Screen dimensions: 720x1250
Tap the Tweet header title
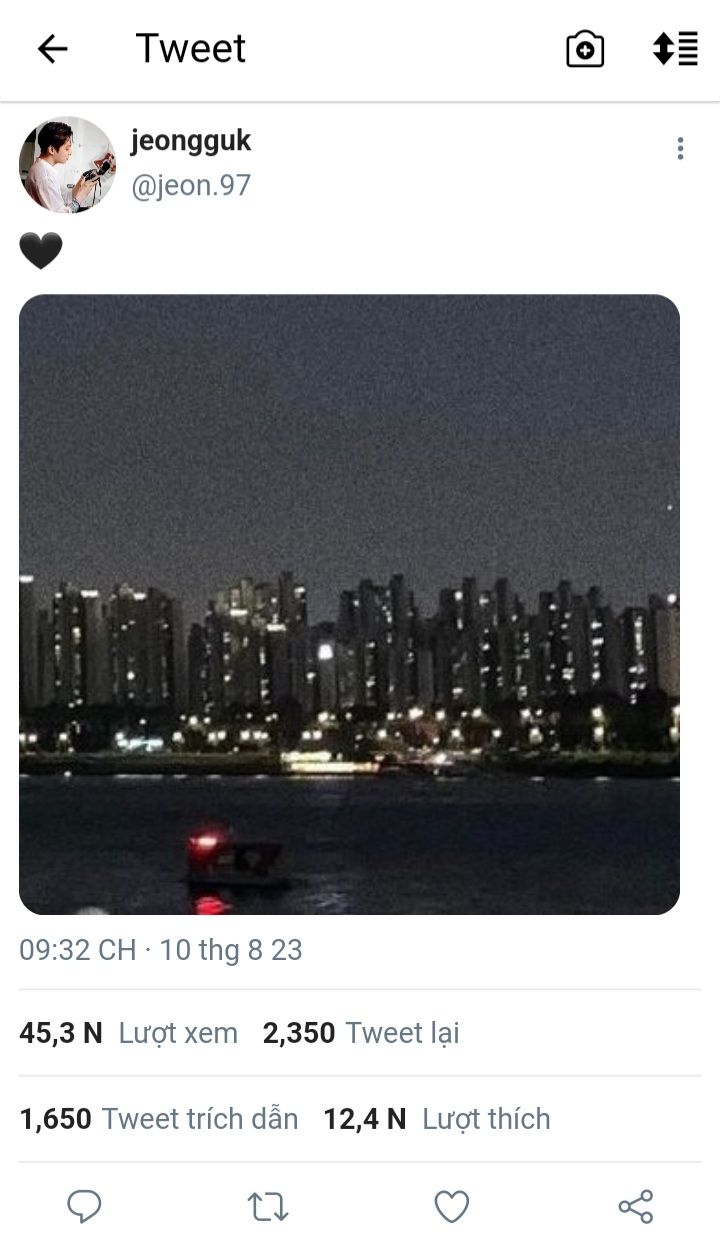(x=191, y=48)
